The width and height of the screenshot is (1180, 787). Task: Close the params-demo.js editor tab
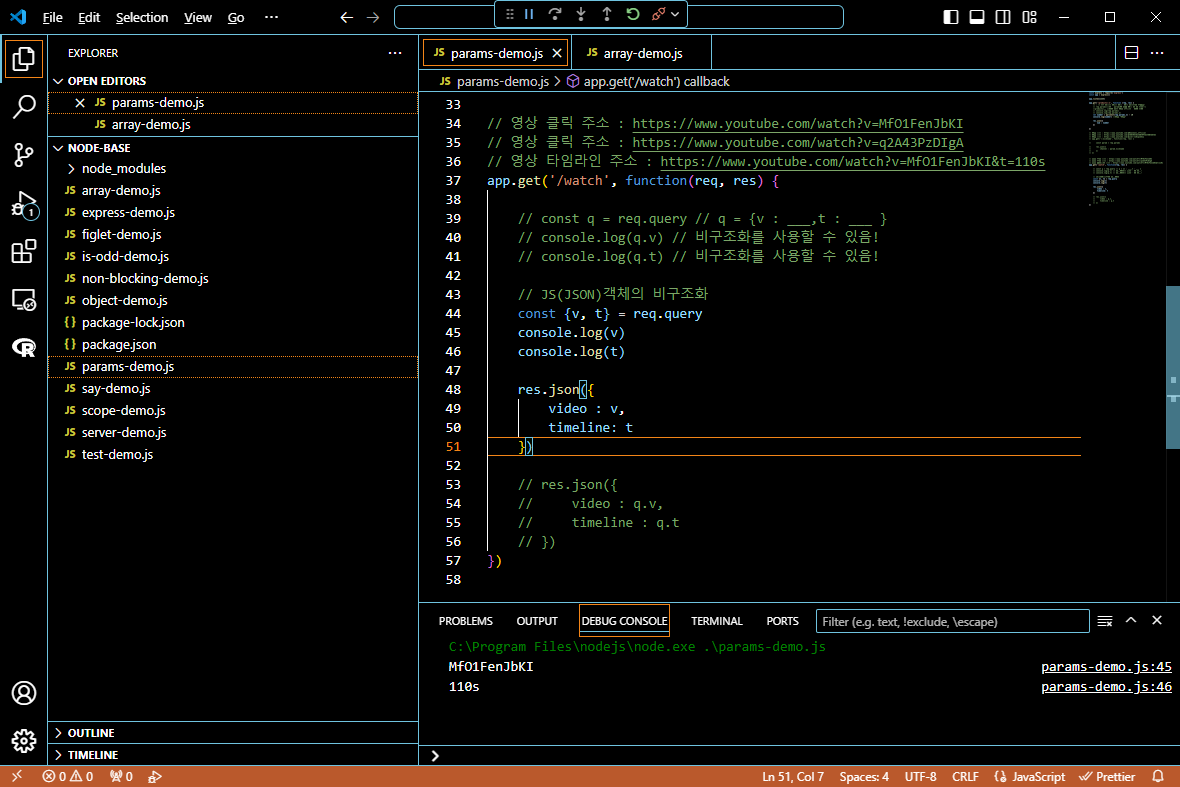557,53
